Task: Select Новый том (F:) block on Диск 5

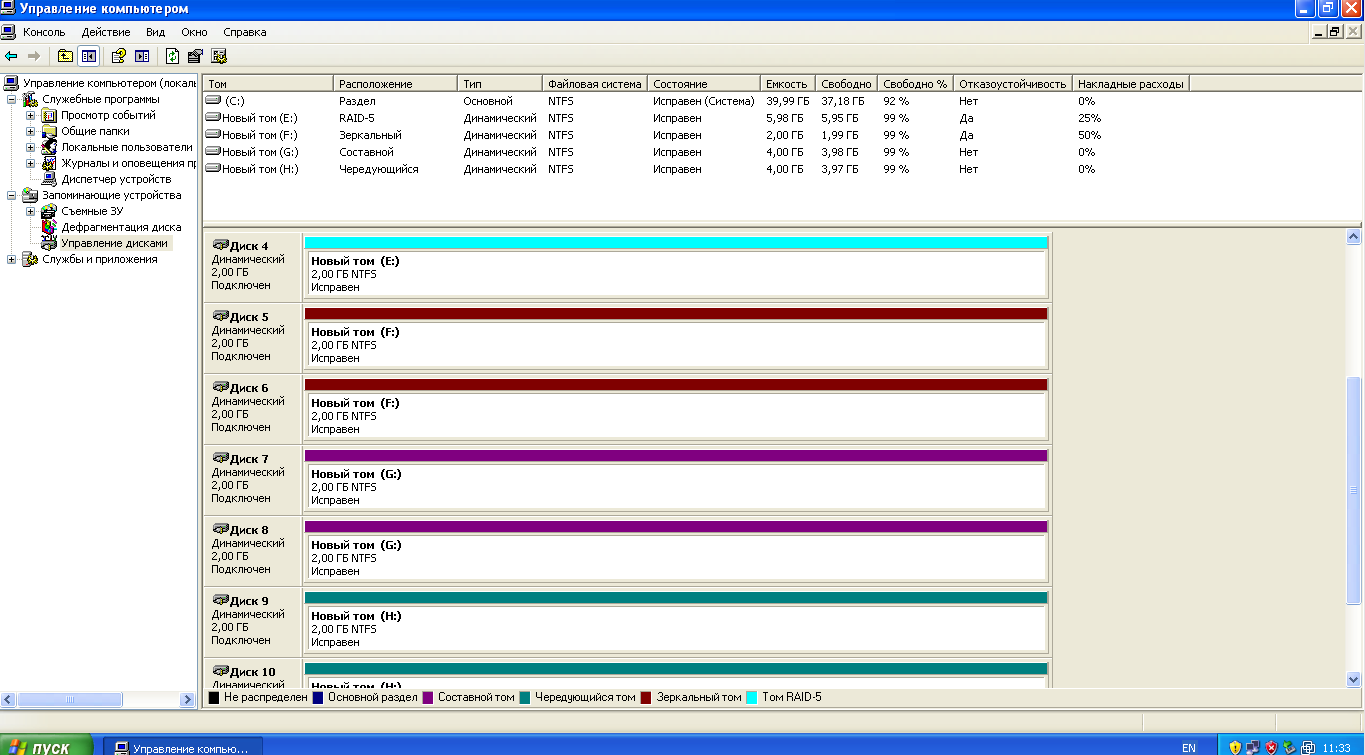Action: (675, 344)
